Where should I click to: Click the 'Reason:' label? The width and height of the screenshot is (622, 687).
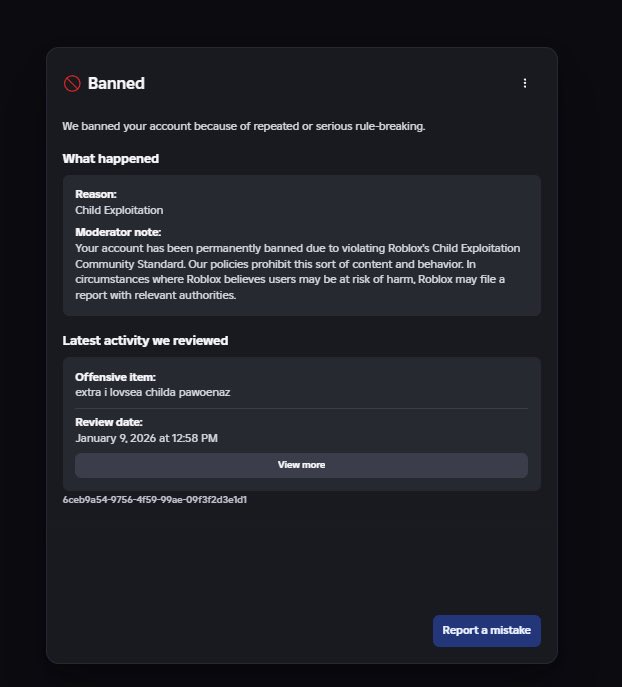pyautogui.click(x=96, y=194)
